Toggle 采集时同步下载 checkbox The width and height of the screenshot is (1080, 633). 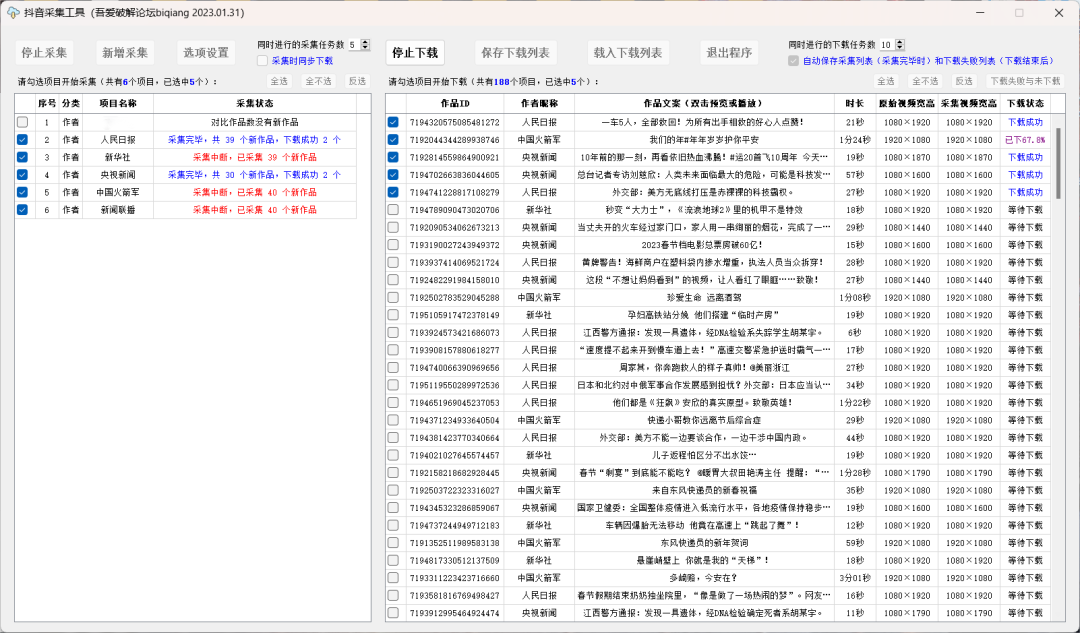pos(262,61)
